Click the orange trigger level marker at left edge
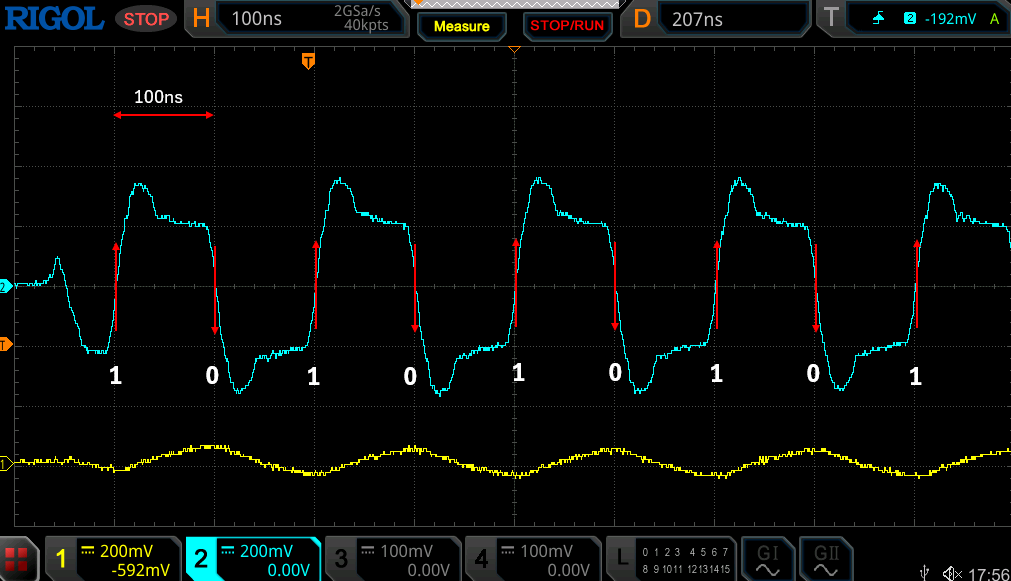The height and width of the screenshot is (581, 1011). tap(5, 346)
